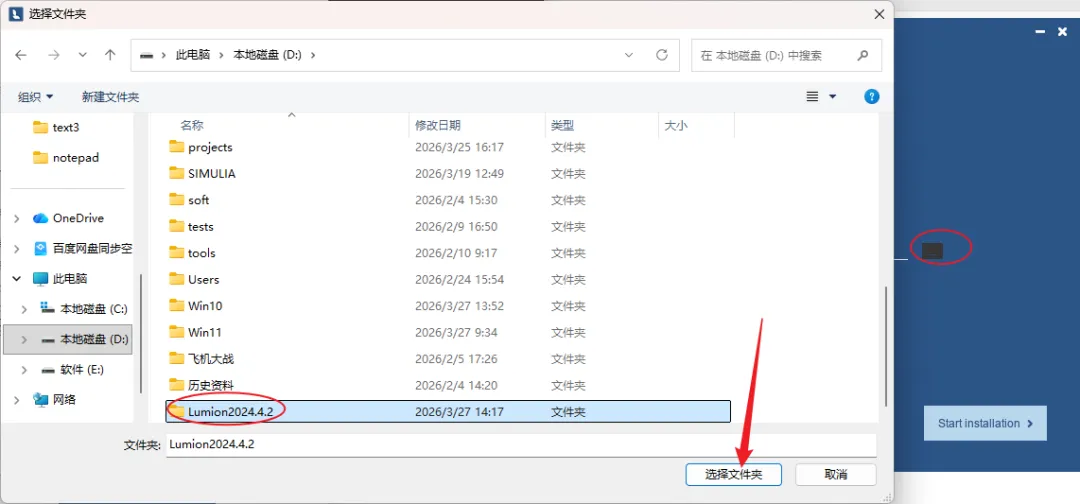Open recent locations chevron dropdown
The height and width of the screenshot is (504, 1080).
click(x=83, y=55)
